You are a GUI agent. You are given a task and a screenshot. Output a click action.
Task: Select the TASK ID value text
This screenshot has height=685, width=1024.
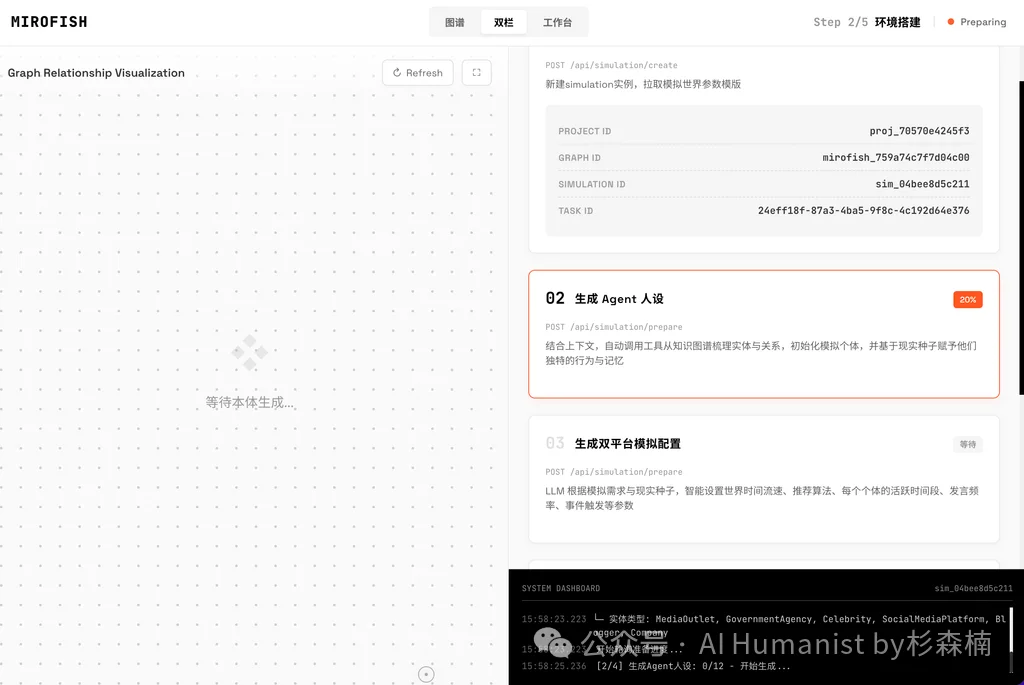tap(863, 211)
